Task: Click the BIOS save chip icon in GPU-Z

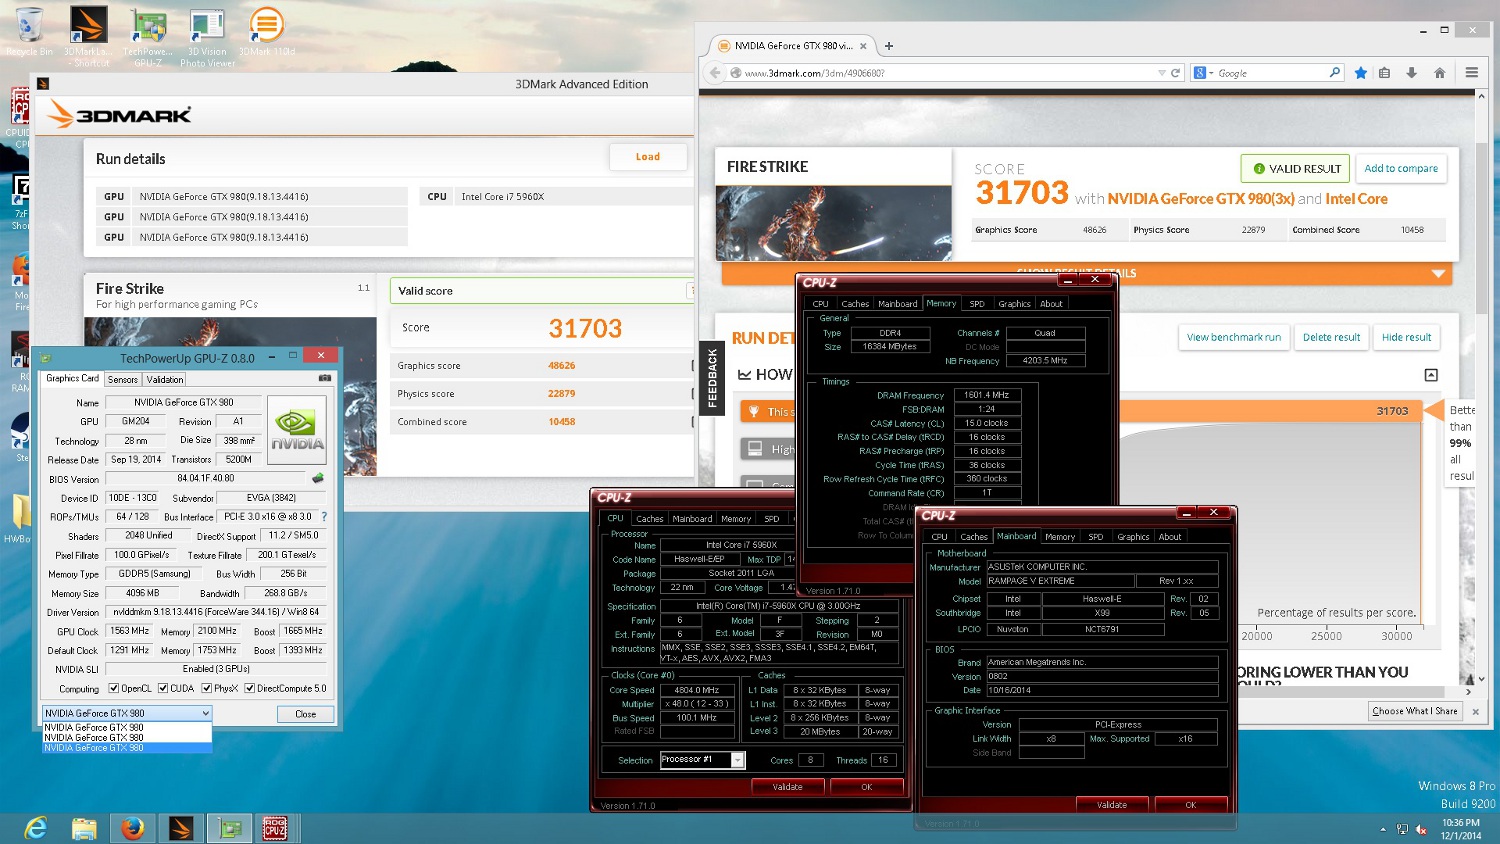Action: (x=318, y=478)
